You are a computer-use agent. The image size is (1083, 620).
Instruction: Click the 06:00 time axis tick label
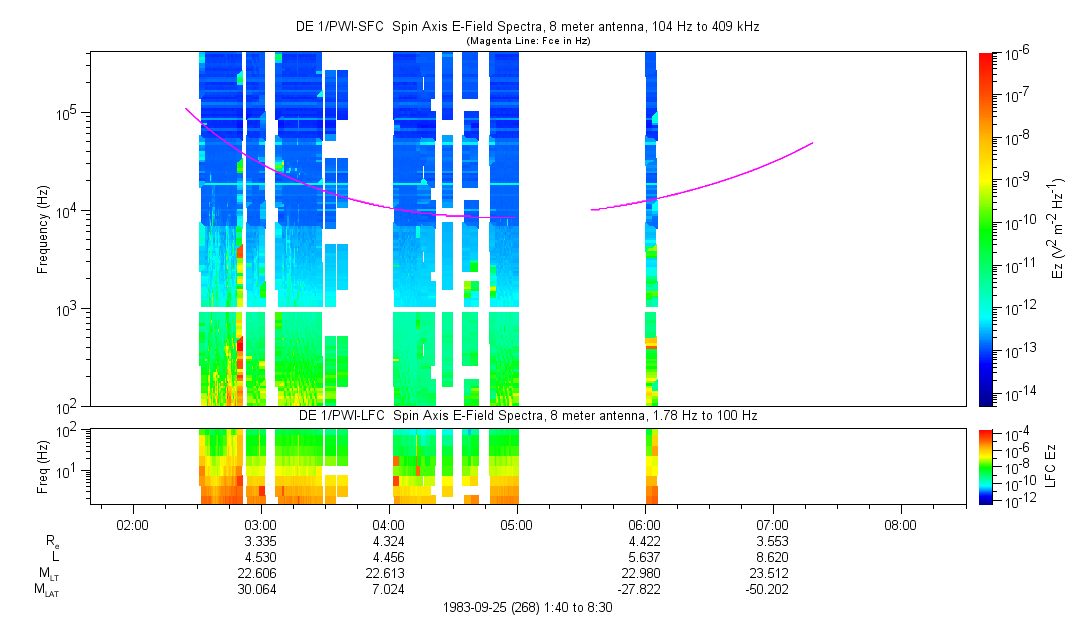coord(645,525)
